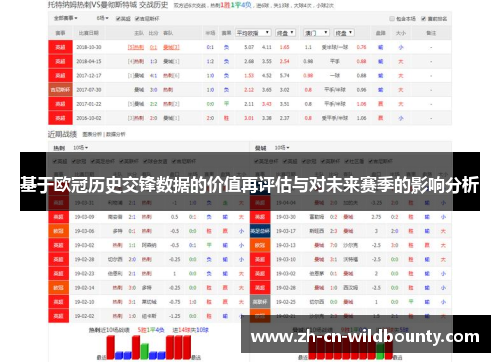The height and width of the screenshot is (362, 500).
Task: Toggle the 欧冠 checkbox under 曼城 recent form
Action: pyautogui.click(x=304, y=161)
